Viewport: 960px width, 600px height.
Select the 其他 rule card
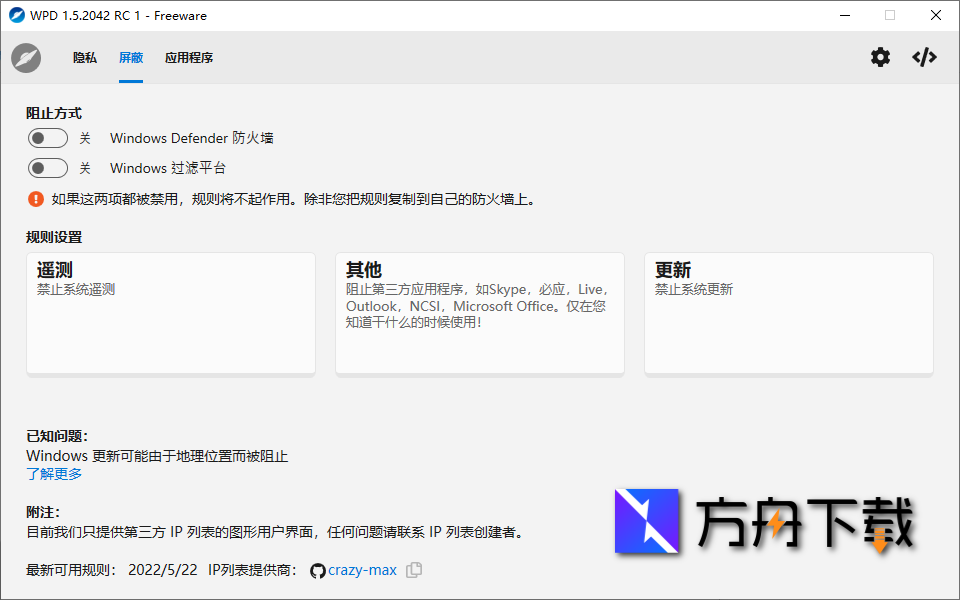click(479, 313)
